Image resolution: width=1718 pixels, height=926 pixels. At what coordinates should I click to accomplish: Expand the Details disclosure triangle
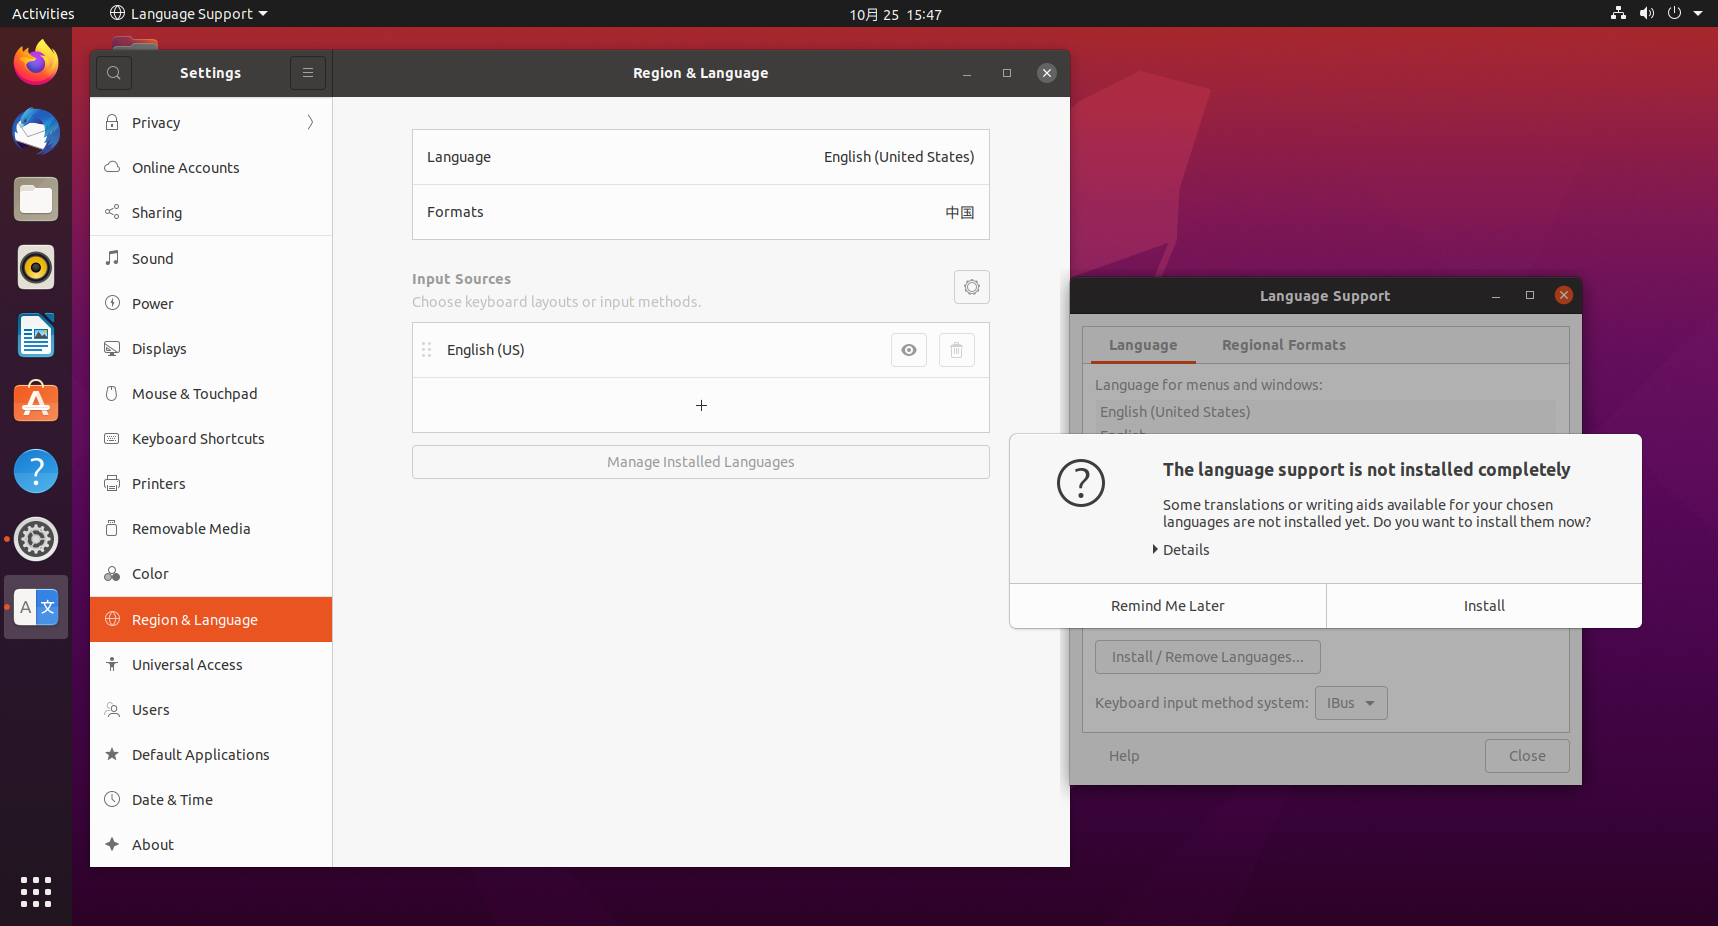[x=1156, y=550]
